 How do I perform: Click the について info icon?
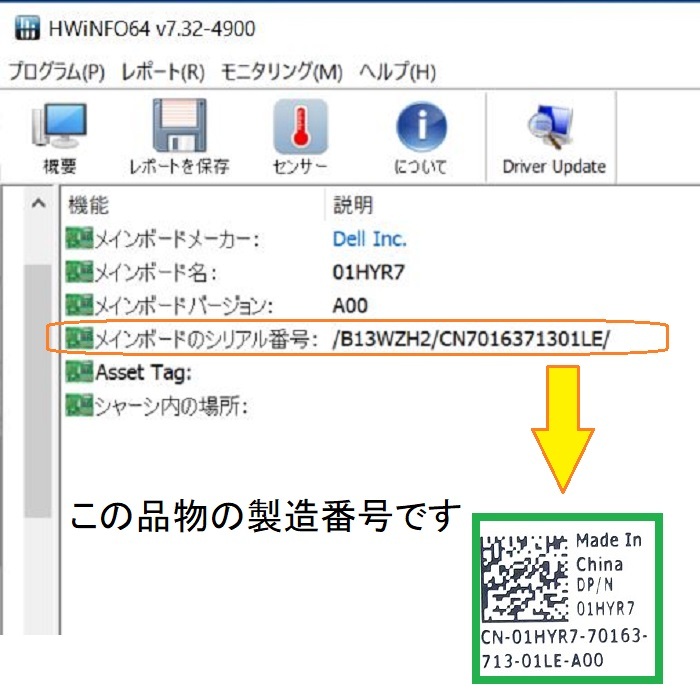click(x=421, y=127)
